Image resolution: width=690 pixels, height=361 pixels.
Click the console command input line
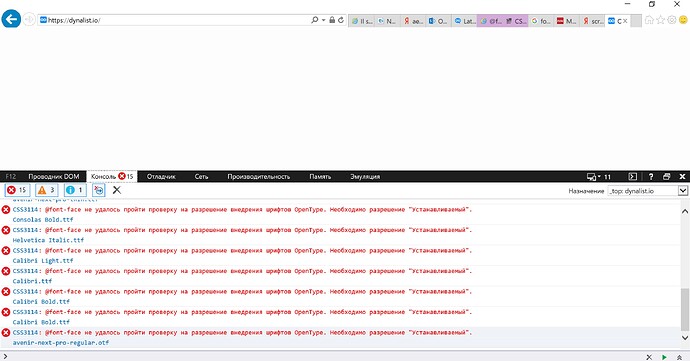[326, 357]
